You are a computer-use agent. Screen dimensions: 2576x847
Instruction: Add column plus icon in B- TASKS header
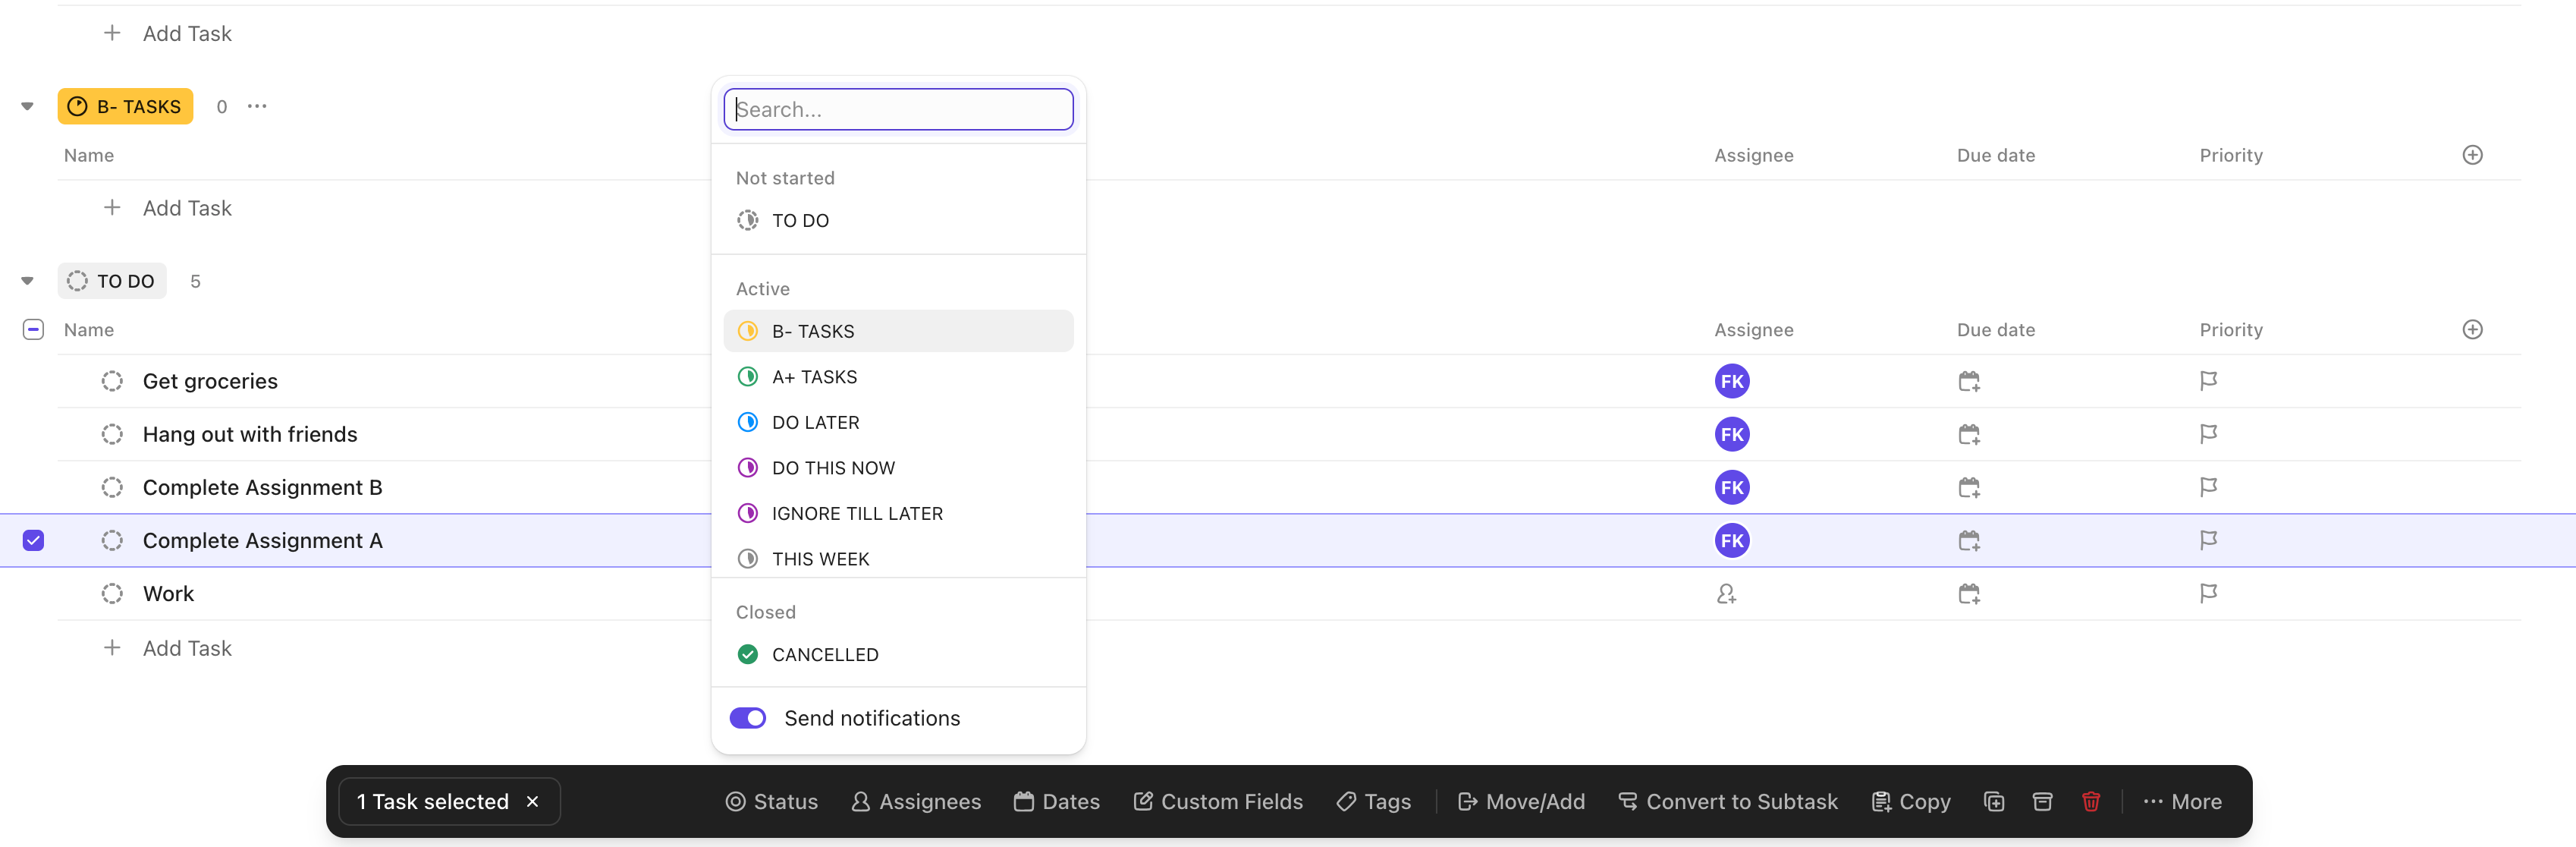[x=2472, y=155]
